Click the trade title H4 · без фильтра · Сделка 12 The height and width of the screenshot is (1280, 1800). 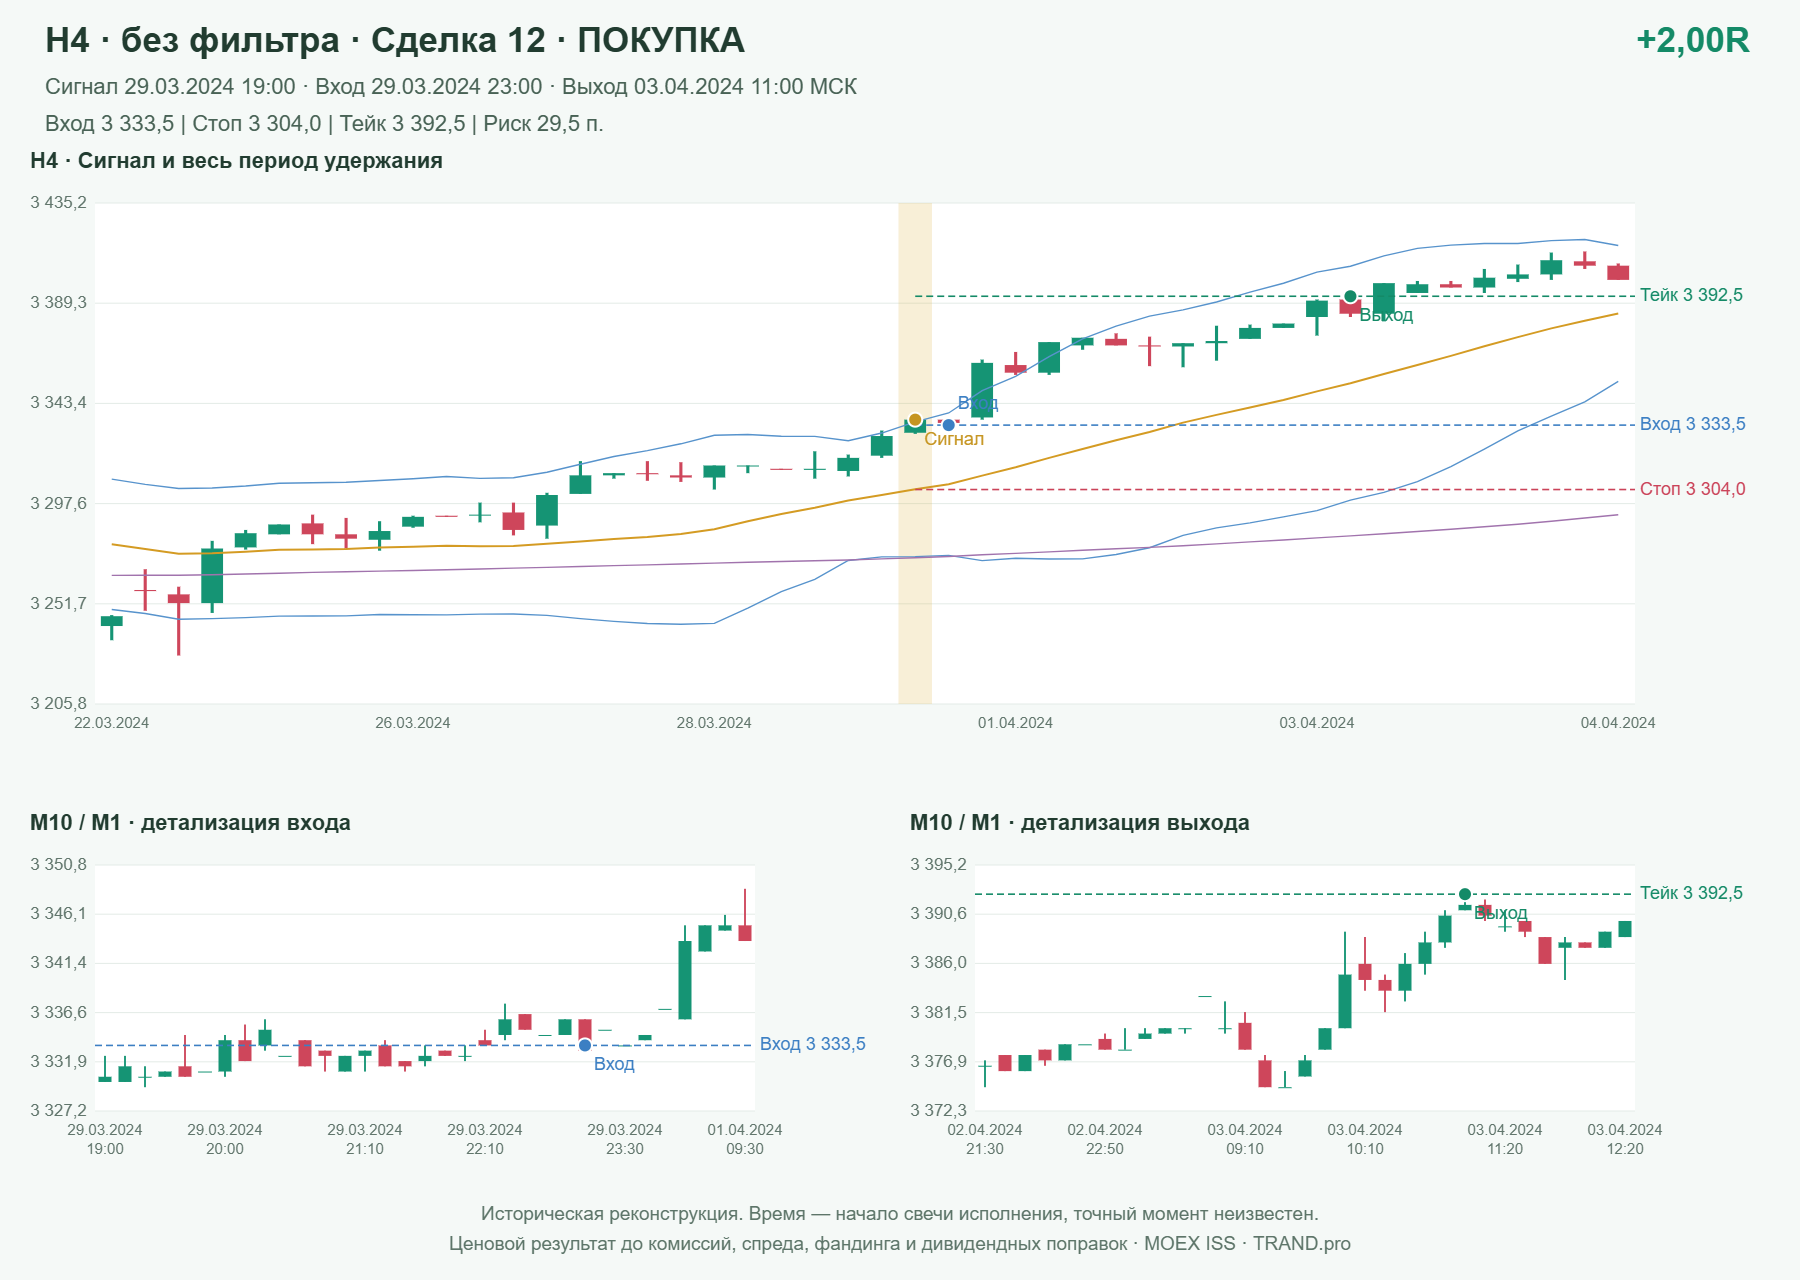tap(395, 40)
